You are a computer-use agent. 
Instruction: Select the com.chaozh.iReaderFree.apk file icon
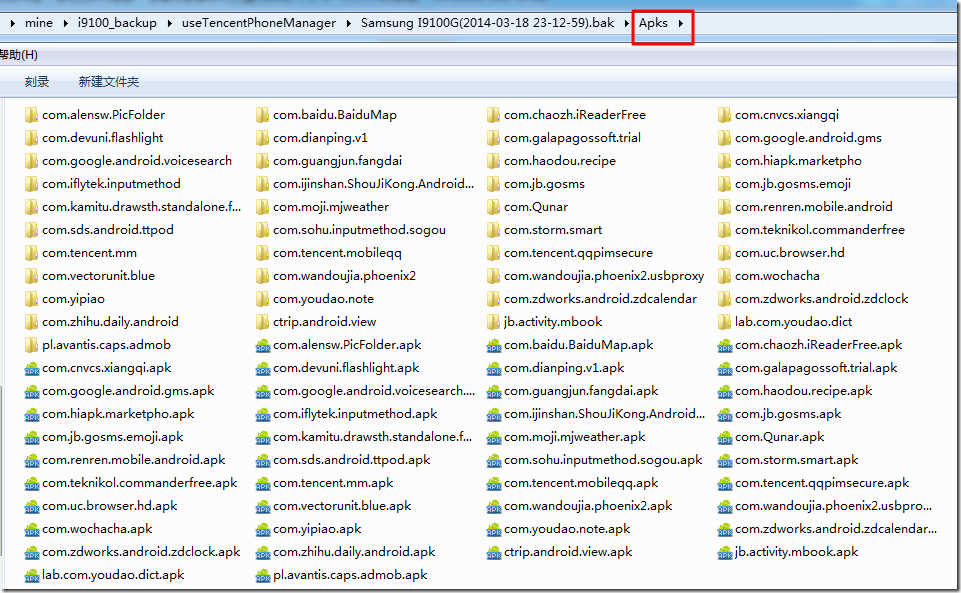(x=725, y=346)
